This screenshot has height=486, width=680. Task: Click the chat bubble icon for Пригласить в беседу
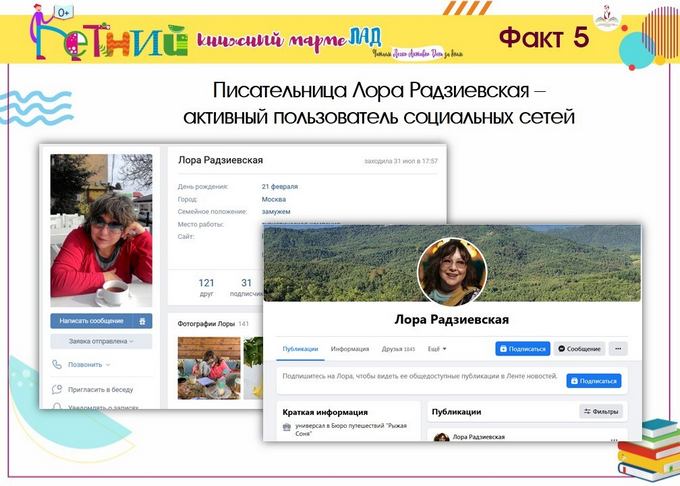point(57,389)
